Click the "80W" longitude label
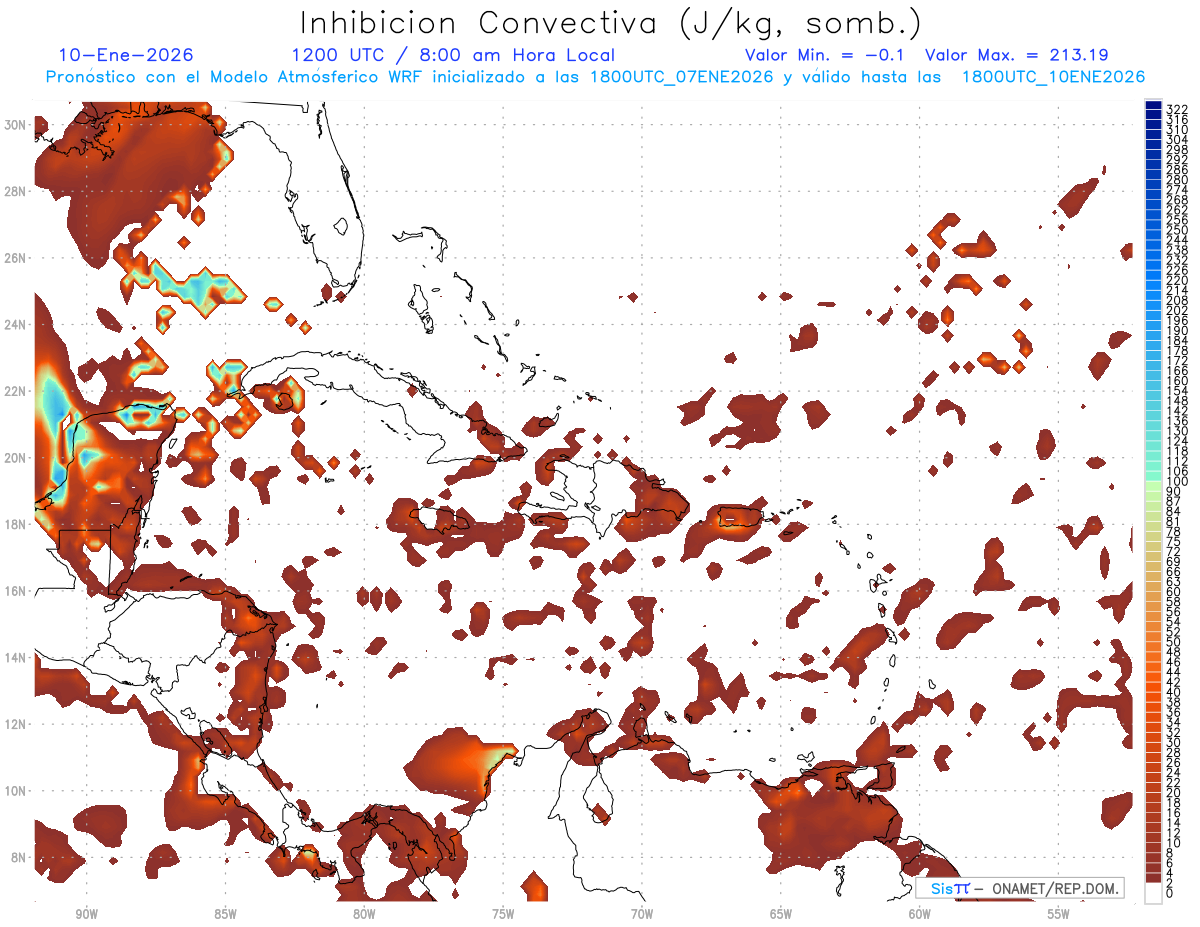The width and height of the screenshot is (1200, 927). pos(364,914)
